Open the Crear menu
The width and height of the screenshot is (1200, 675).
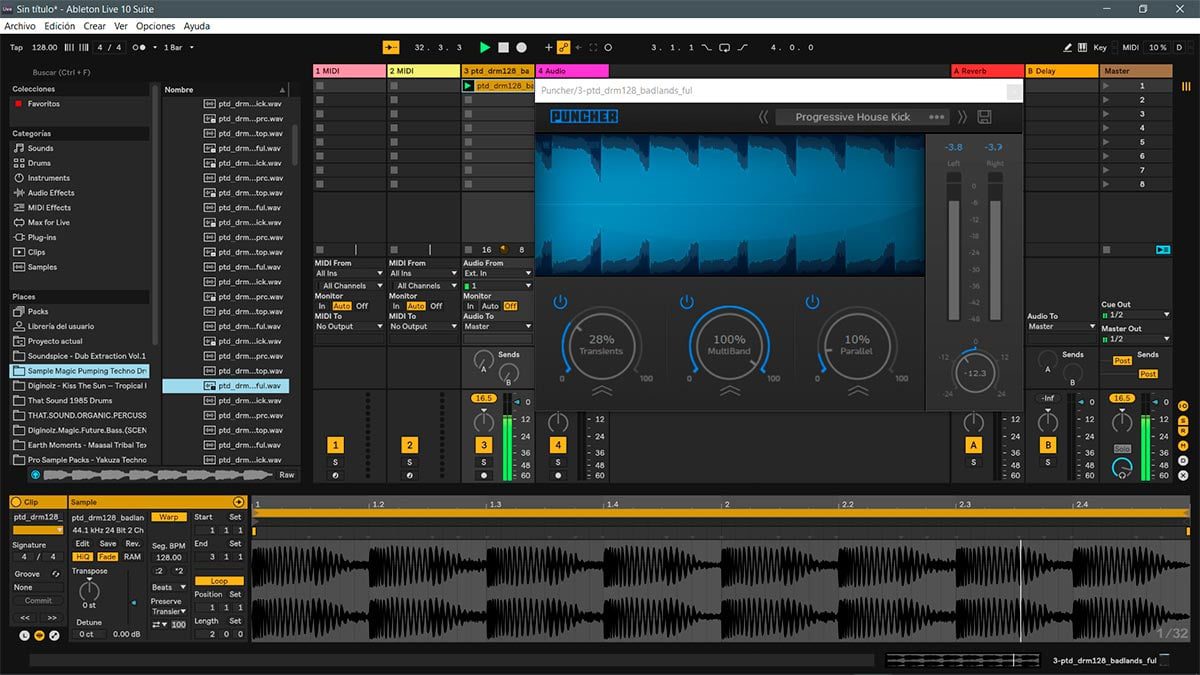coord(94,26)
